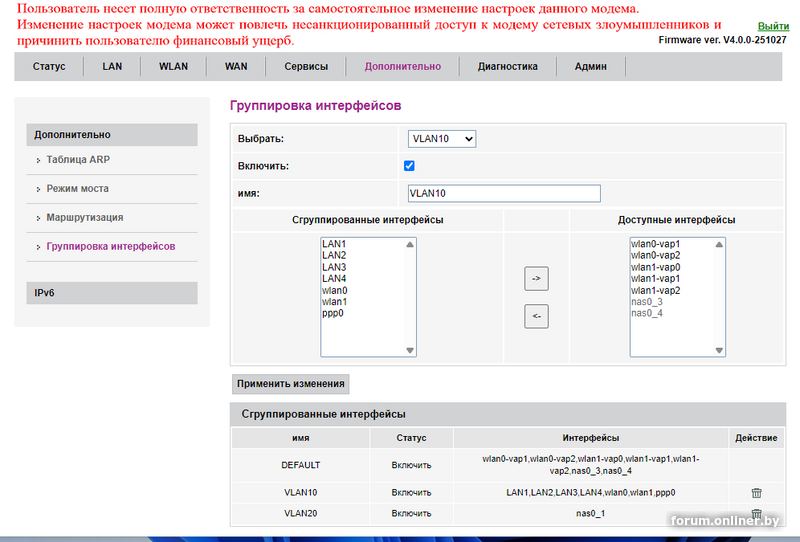This screenshot has width=800, height=542.
Task: Click DEFAULT name cell in groups table
Action: [301, 465]
